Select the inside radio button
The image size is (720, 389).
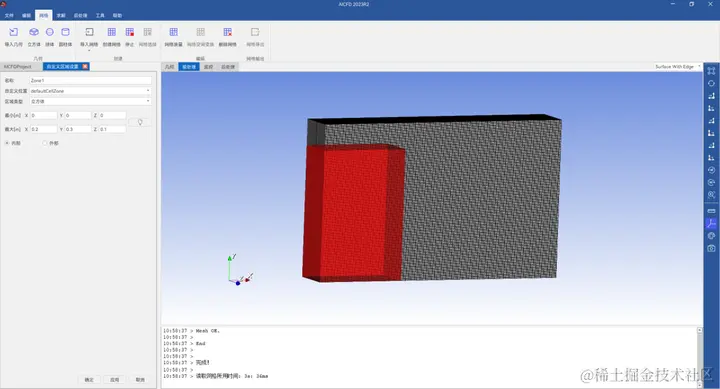pyautogui.click(x=7, y=143)
